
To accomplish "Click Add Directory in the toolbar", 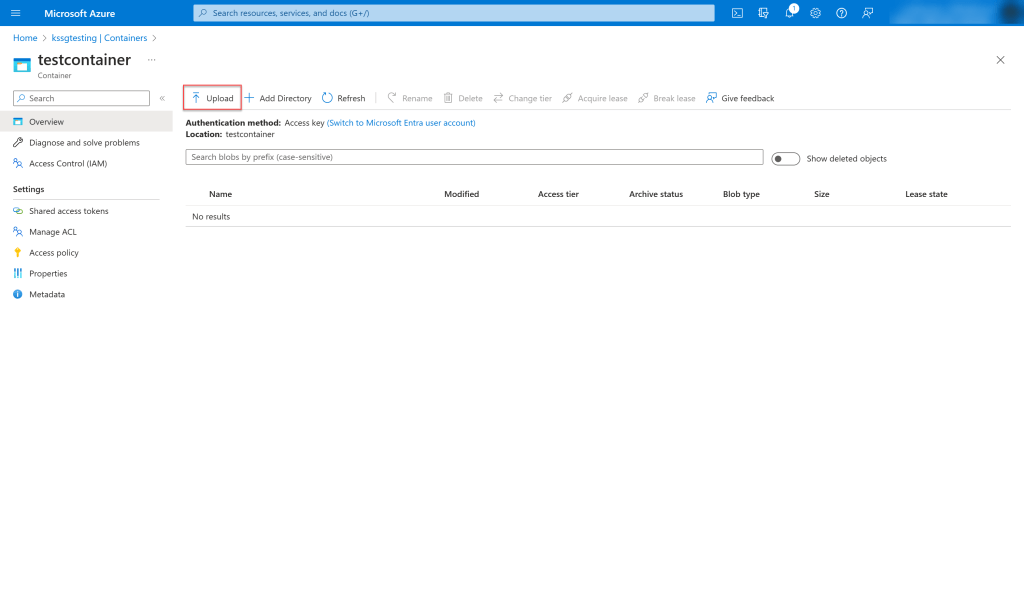I will click(278, 98).
